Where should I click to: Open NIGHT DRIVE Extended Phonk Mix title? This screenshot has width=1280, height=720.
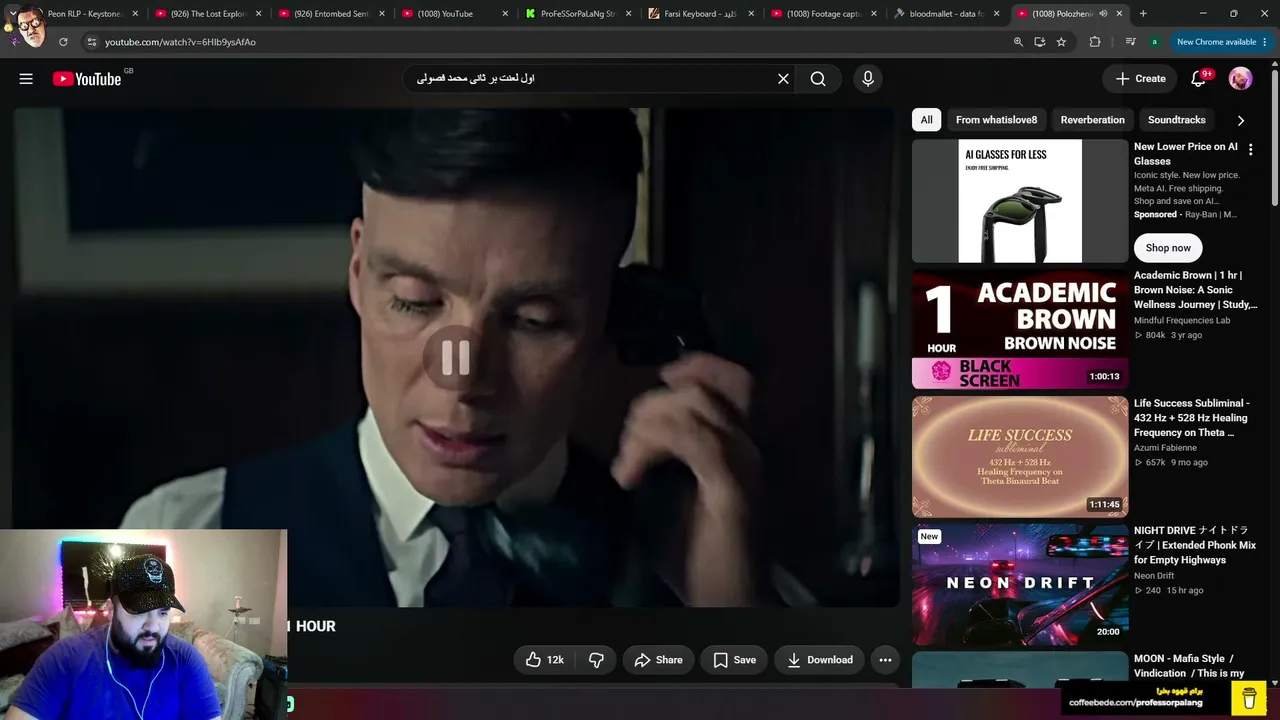pyautogui.click(x=1195, y=545)
